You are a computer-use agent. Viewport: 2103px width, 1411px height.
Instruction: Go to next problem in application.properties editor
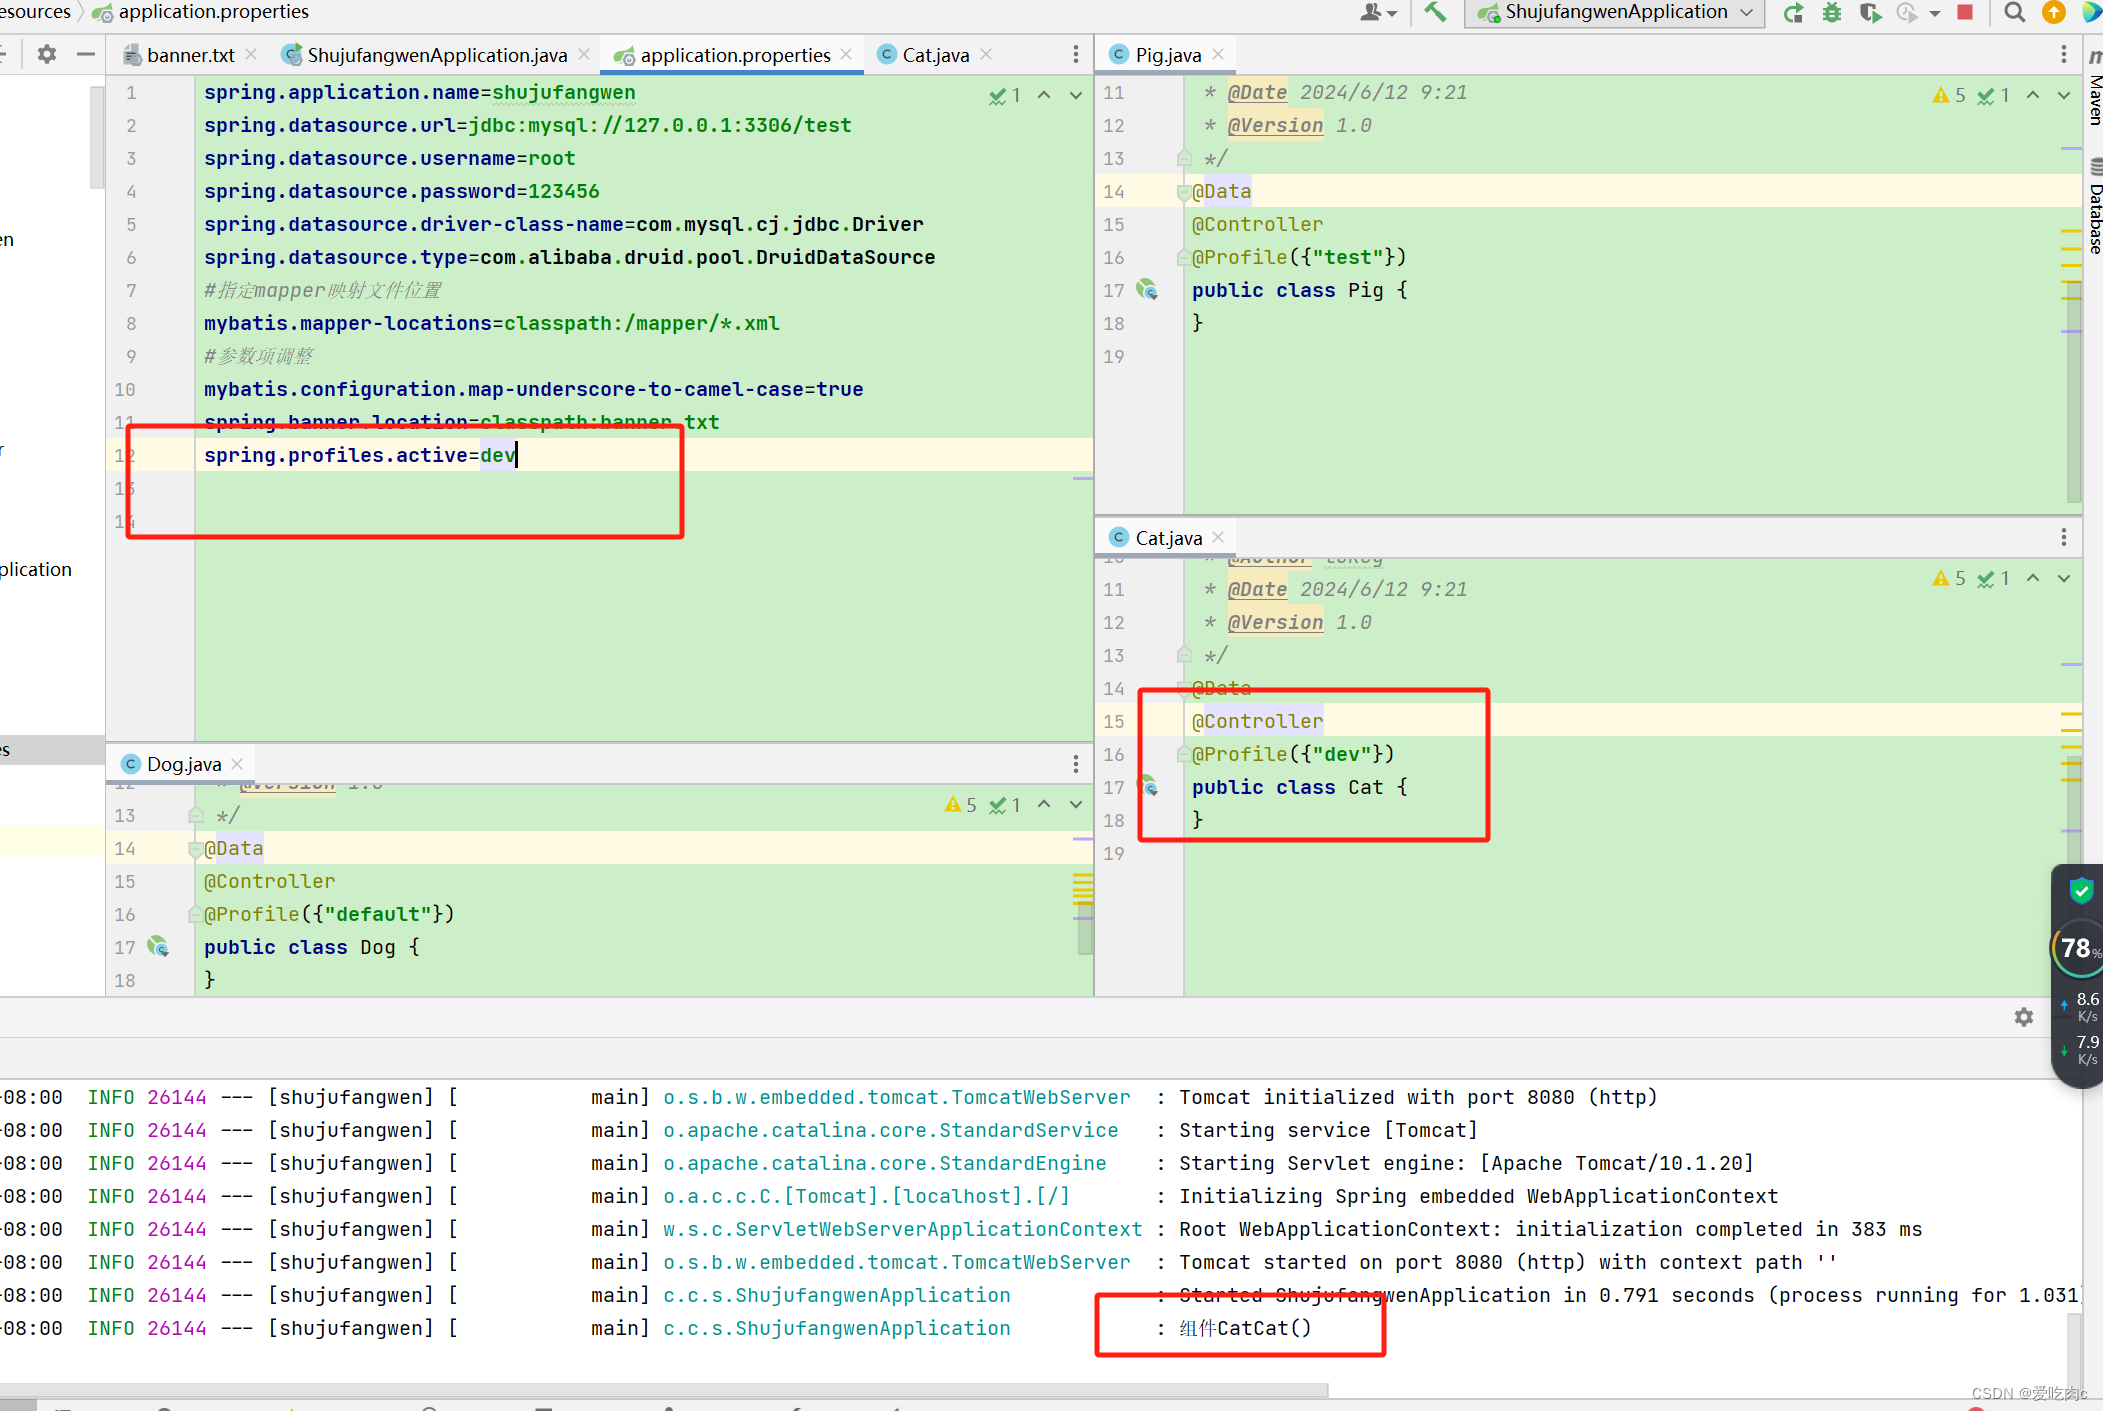coord(1076,95)
